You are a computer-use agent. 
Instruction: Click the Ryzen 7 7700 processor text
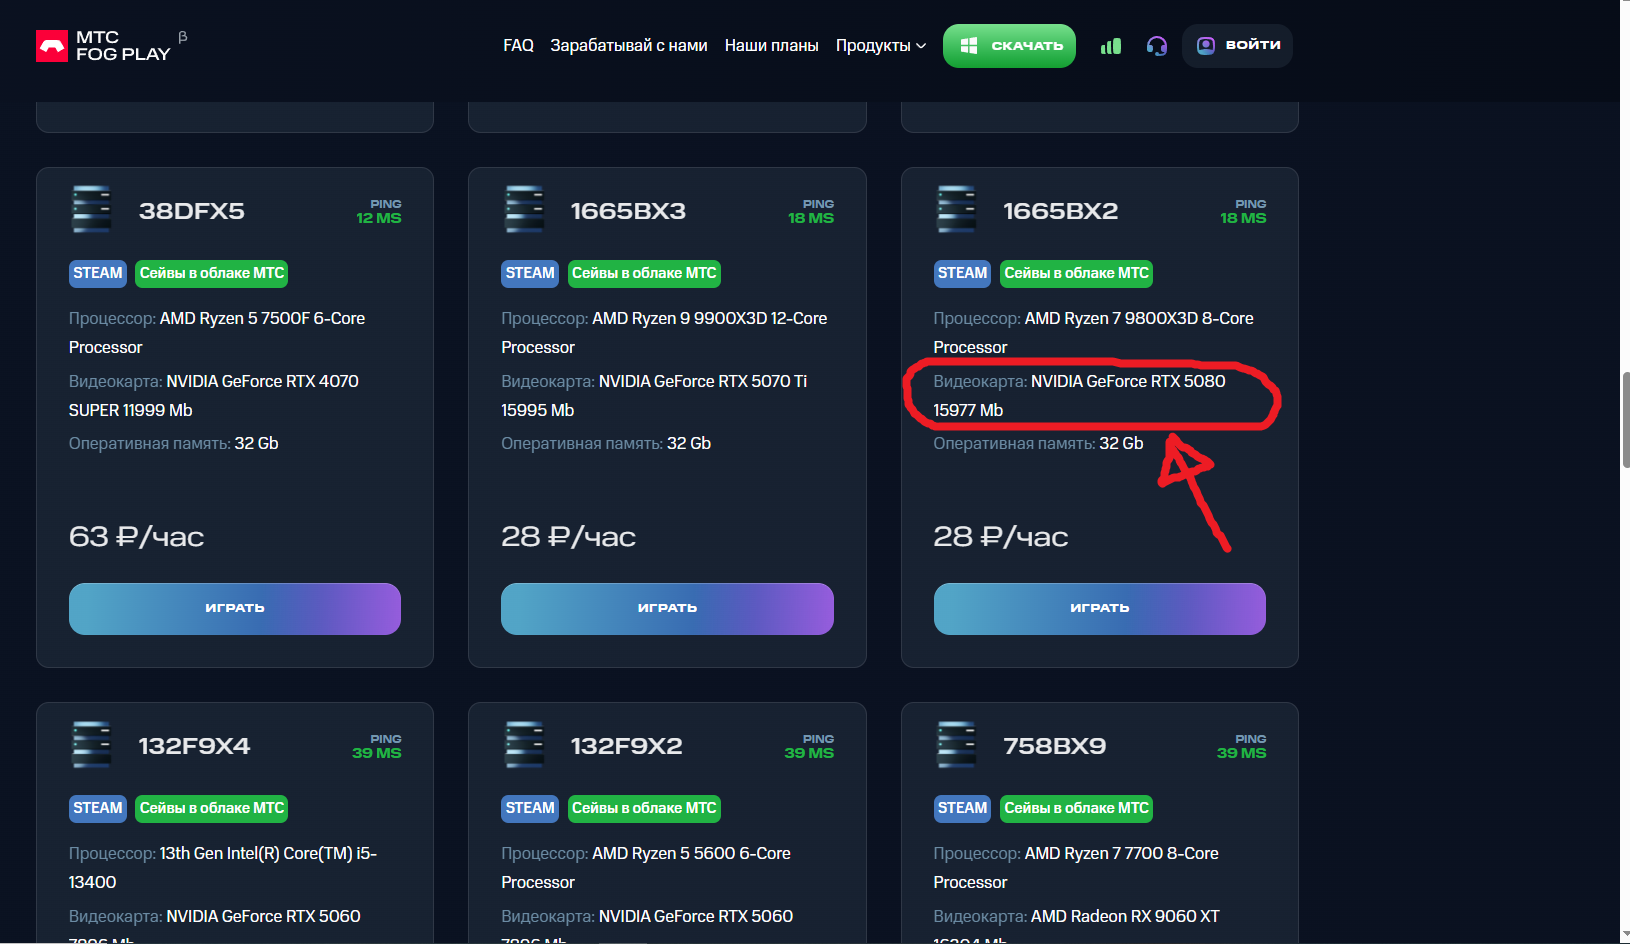coord(1076,868)
